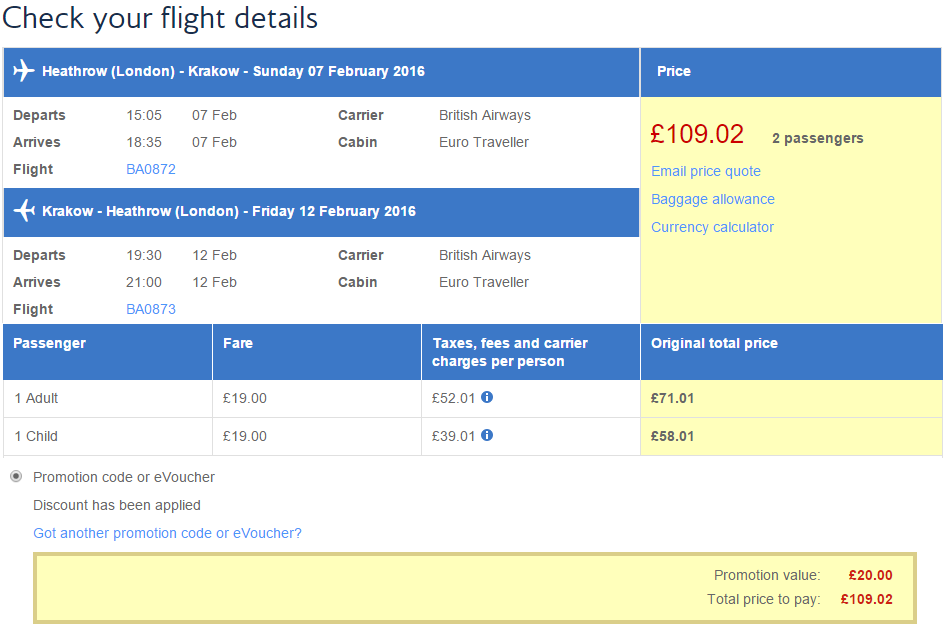Viewport: 943px width, 627px height.
Task: Click the outbound flight airplane icon
Action: tap(24, 71)
